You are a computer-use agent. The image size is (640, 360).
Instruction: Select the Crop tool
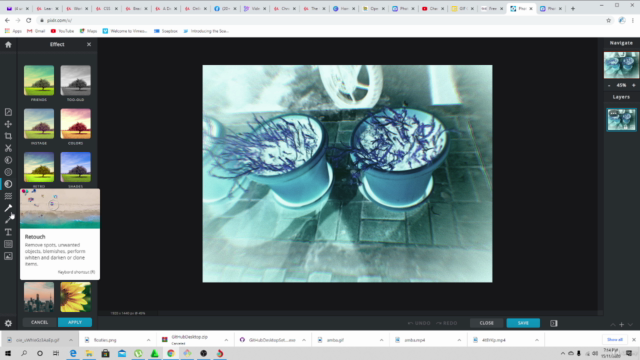8,136
